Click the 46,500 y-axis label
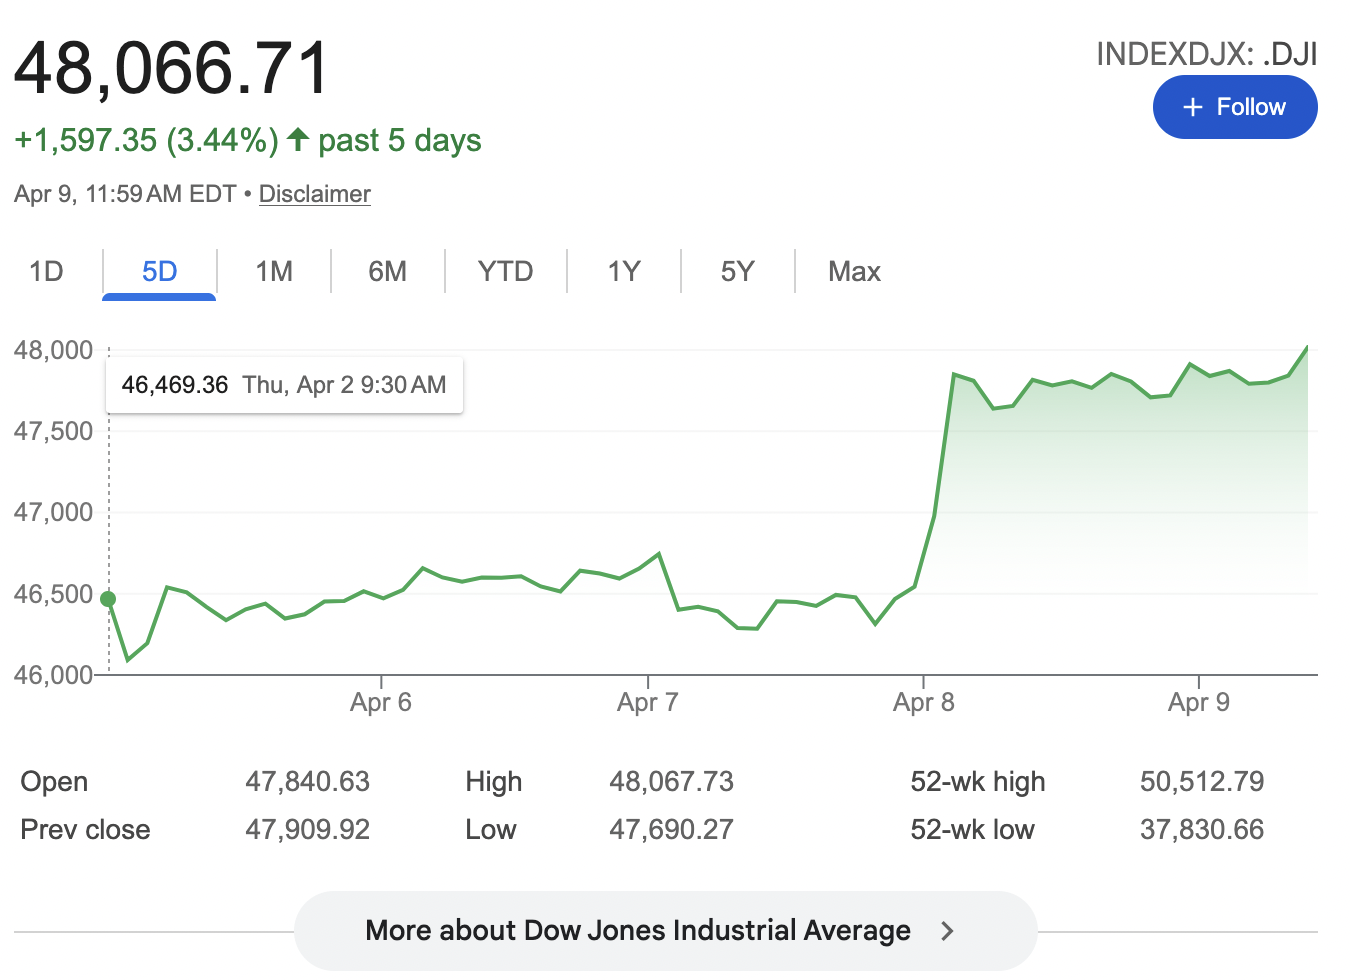The image size is (1350, 980). click(53, 594)
